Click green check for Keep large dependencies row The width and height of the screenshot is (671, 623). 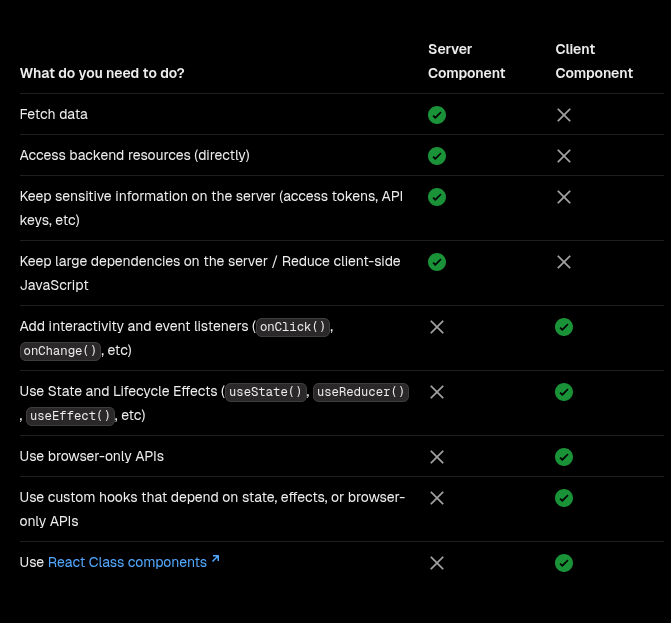point(437,262)
